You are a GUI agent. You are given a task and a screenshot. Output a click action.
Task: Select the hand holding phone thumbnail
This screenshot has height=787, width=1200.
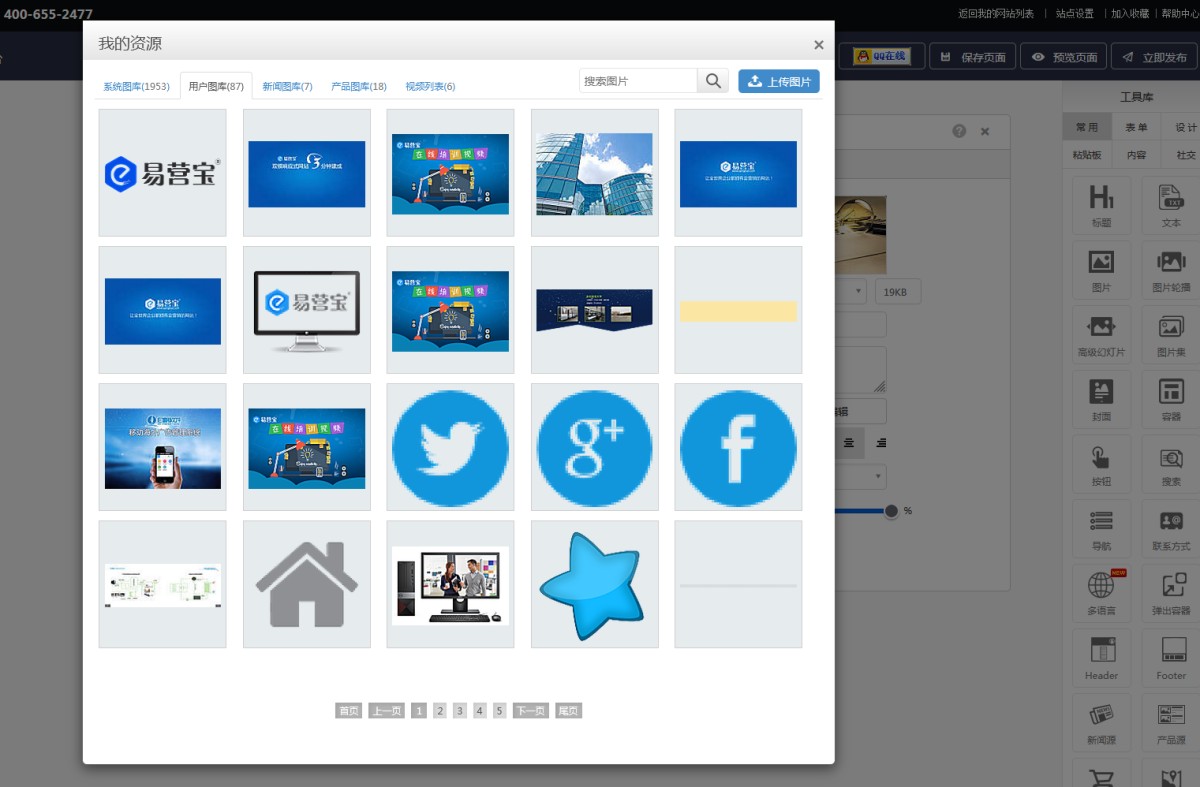pyautogui.click(x=162, y=447)
